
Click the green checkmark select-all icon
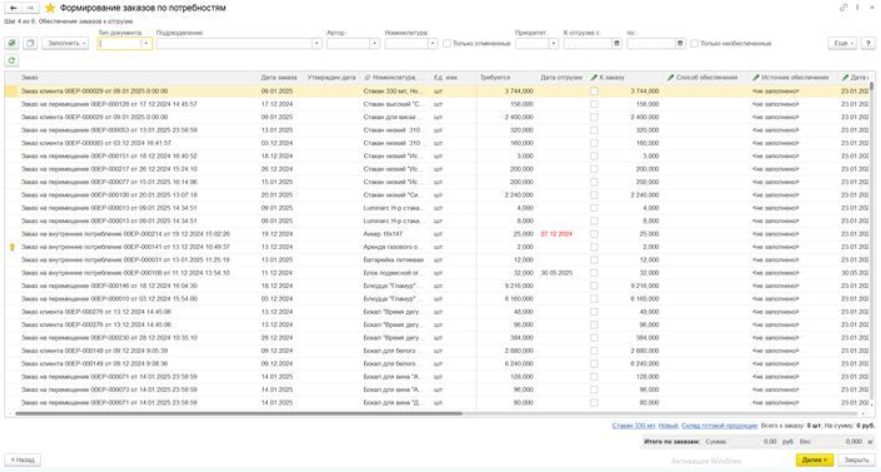tap(12, 44)
